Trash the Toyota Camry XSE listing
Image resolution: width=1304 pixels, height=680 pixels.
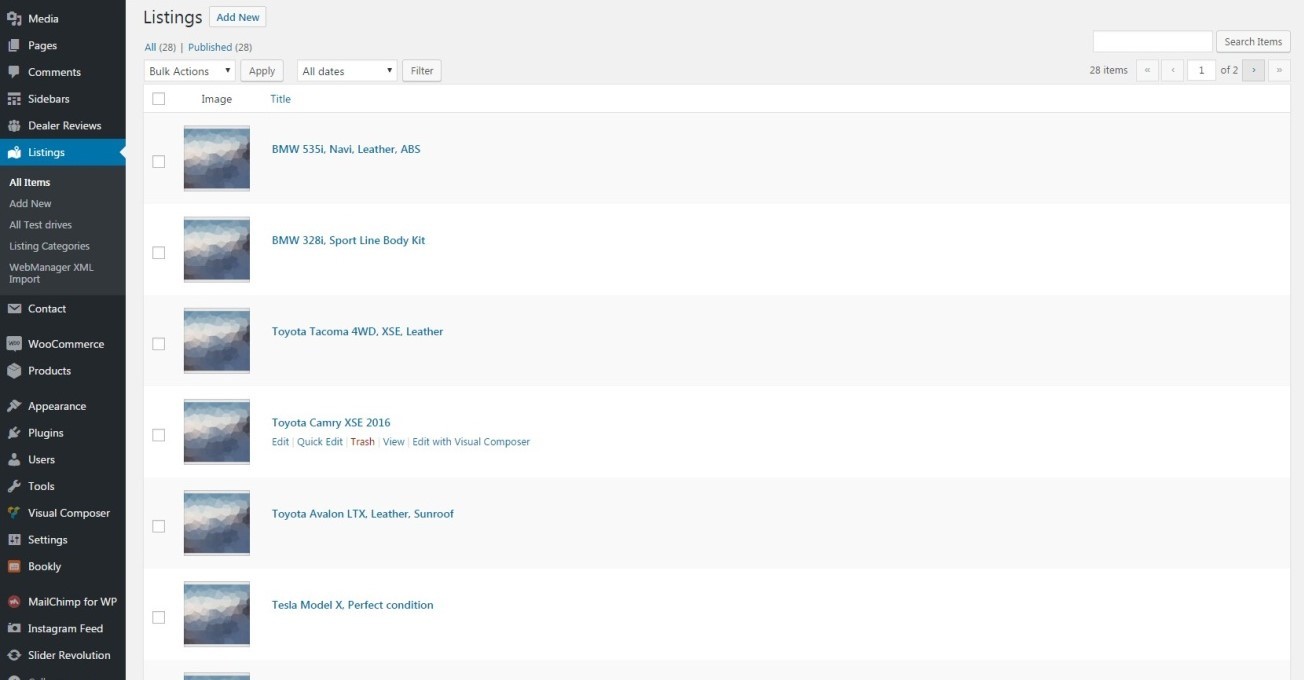coord(362,442)
